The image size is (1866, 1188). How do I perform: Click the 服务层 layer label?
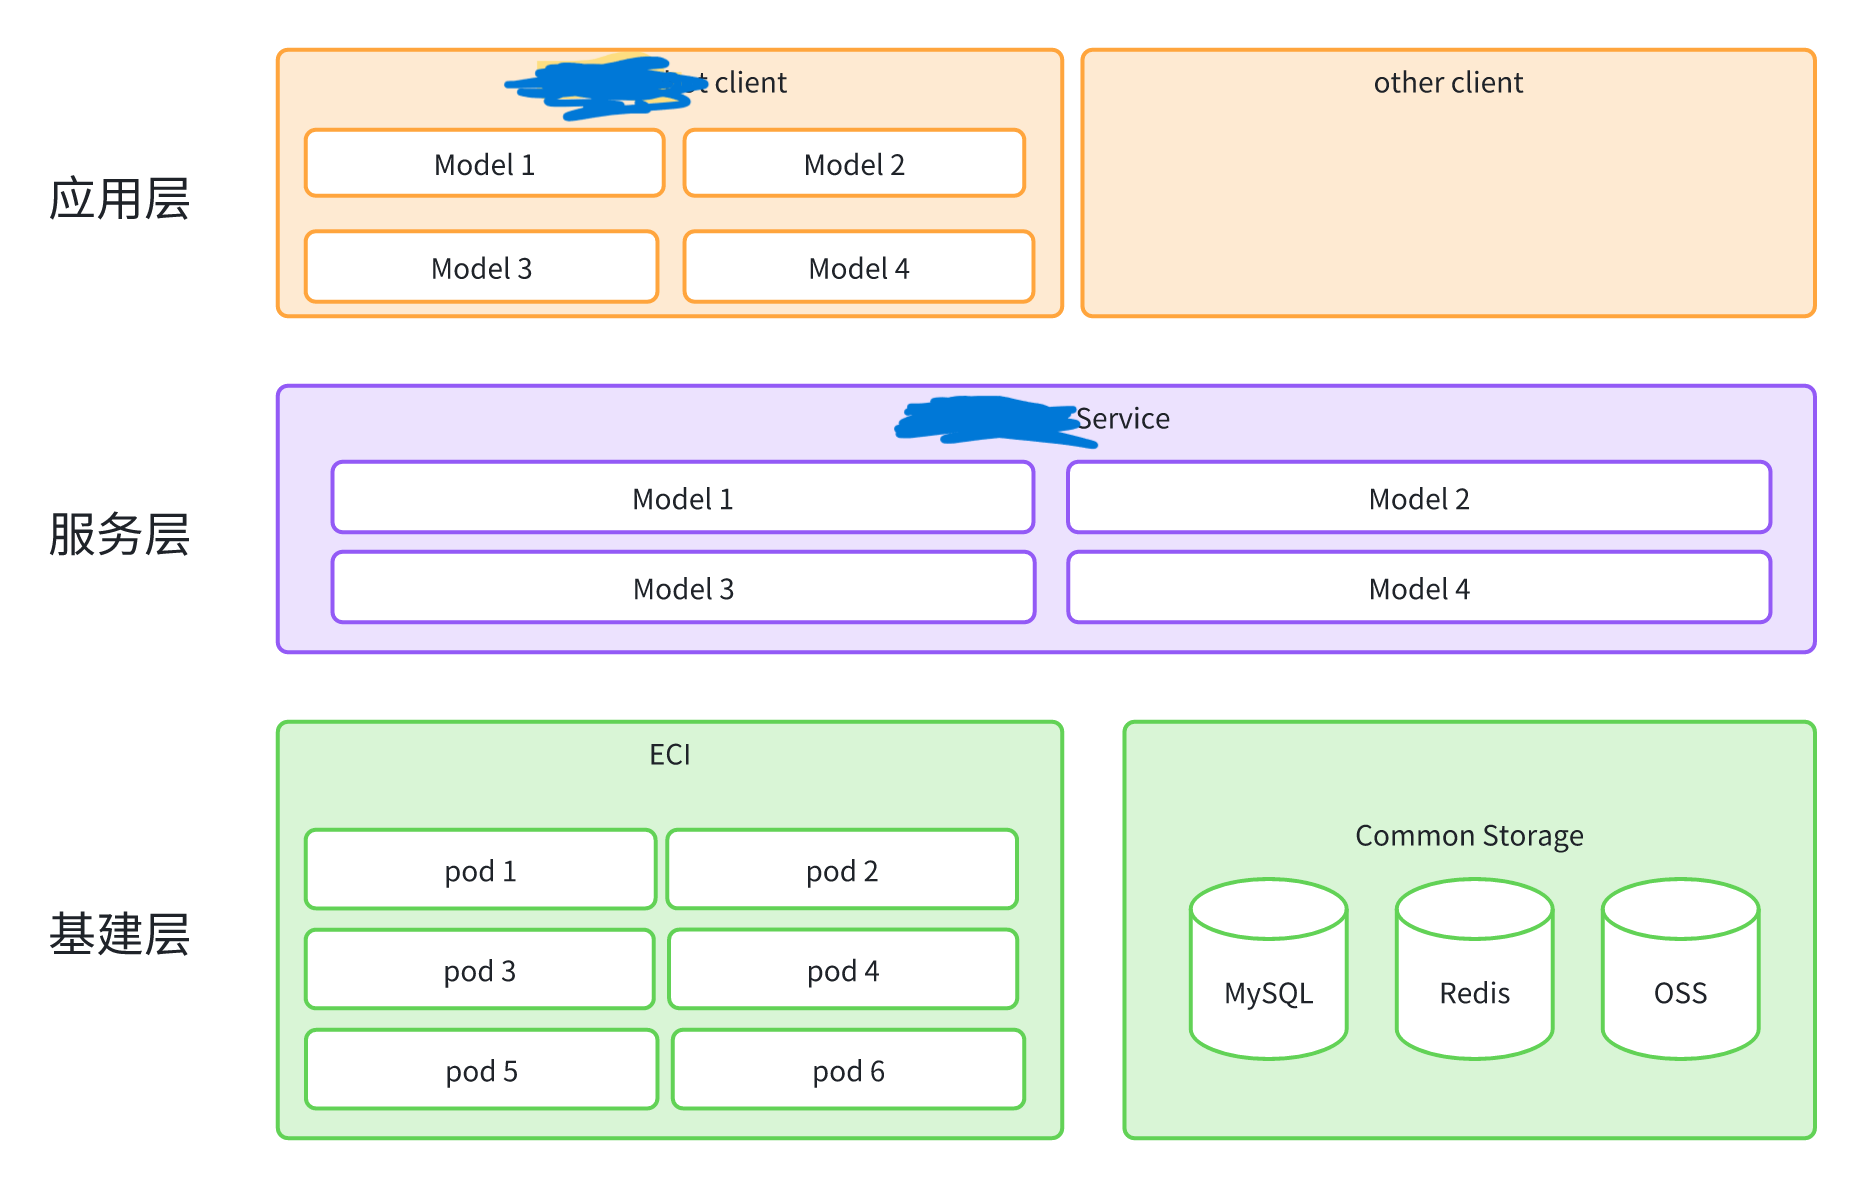coord(120,533)
